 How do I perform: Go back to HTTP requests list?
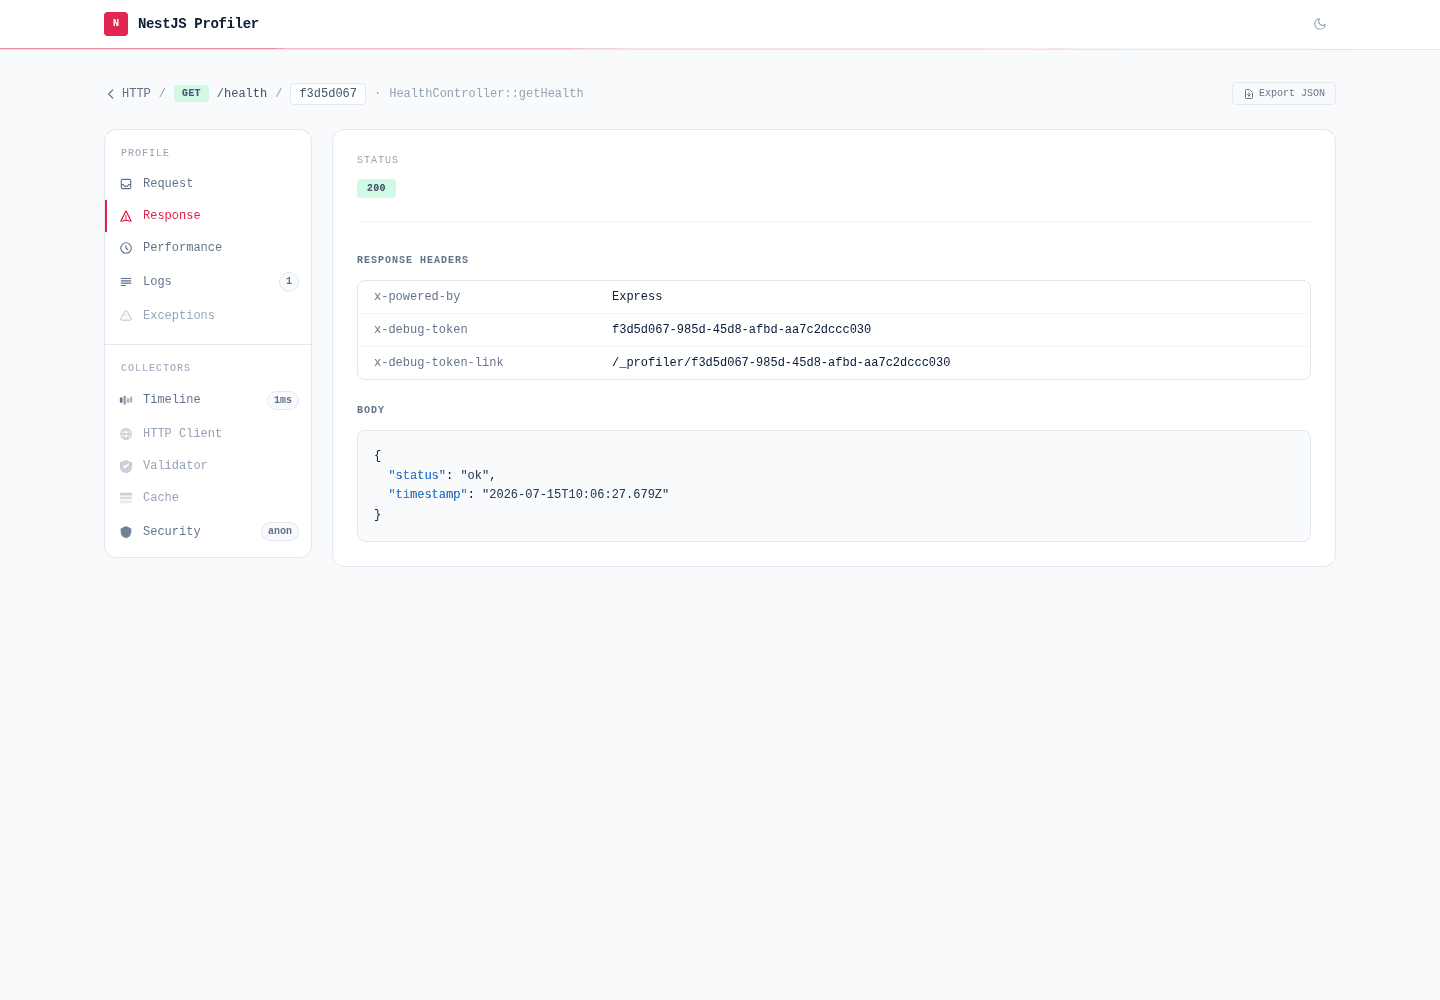[x=136, y=94]
